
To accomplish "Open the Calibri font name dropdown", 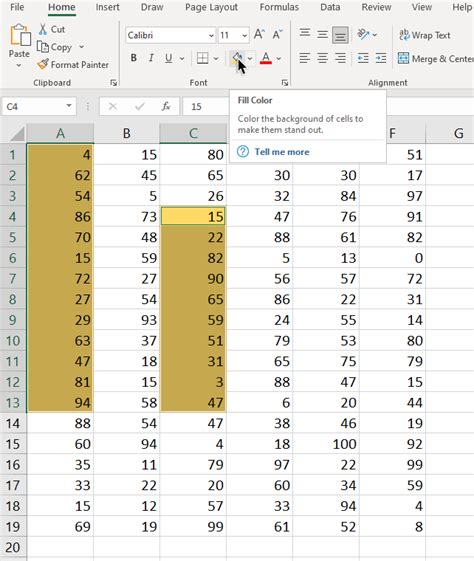I will click(211, 35).
